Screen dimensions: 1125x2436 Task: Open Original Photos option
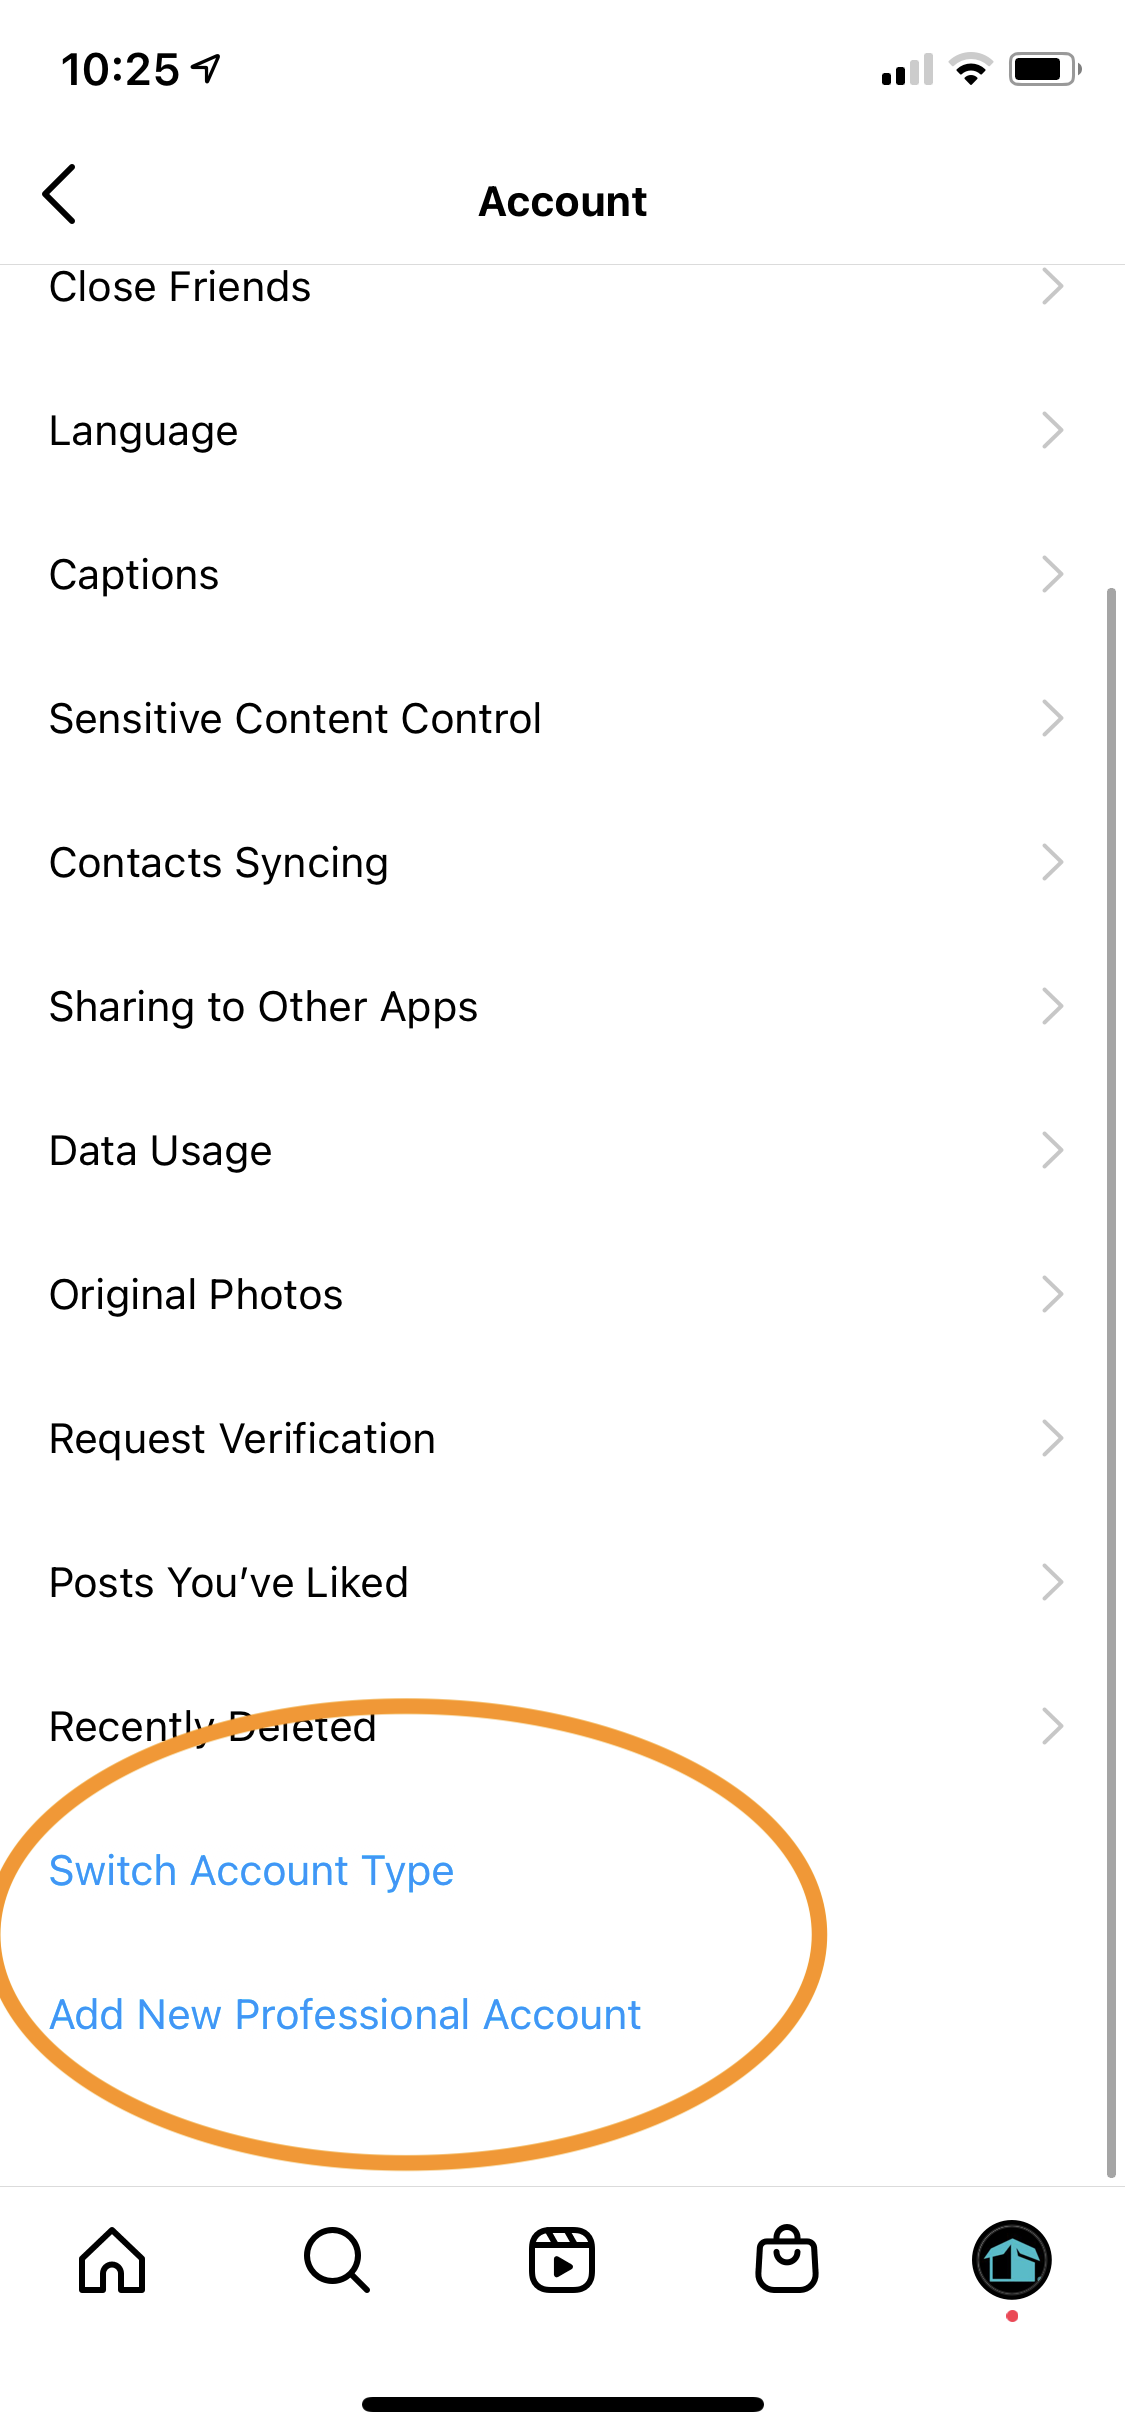562,1295
